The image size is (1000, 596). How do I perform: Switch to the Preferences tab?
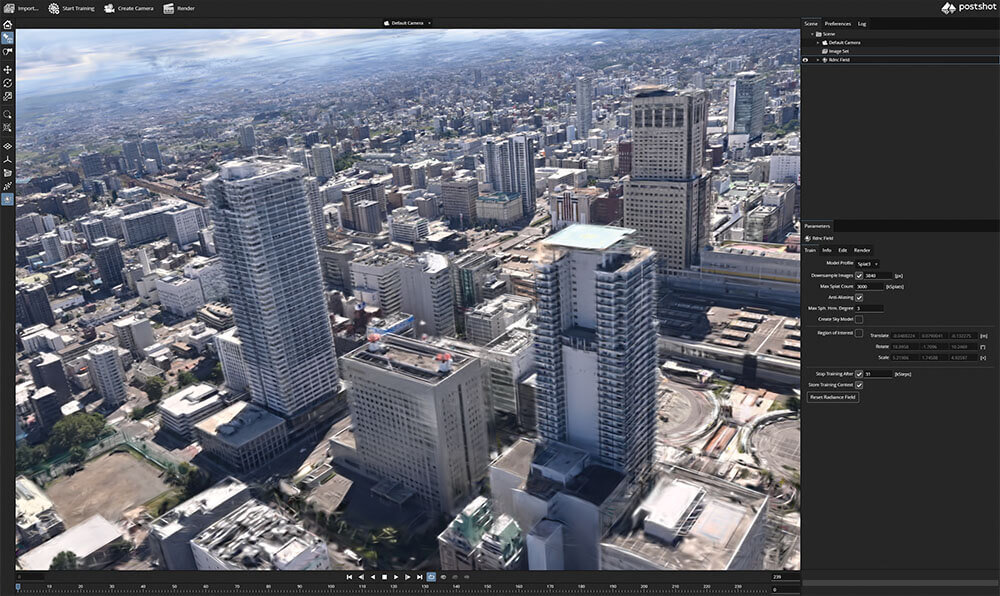837,23
